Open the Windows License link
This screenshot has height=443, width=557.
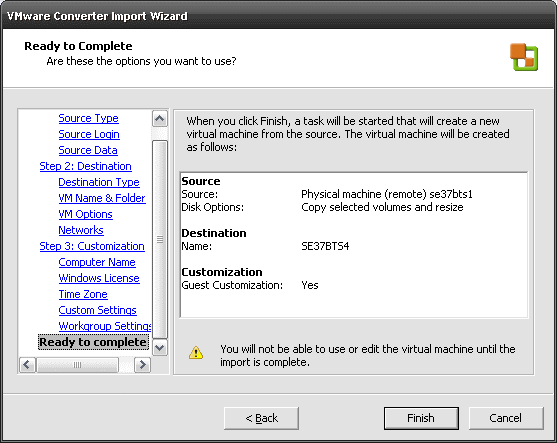click(x=99, y=278)
